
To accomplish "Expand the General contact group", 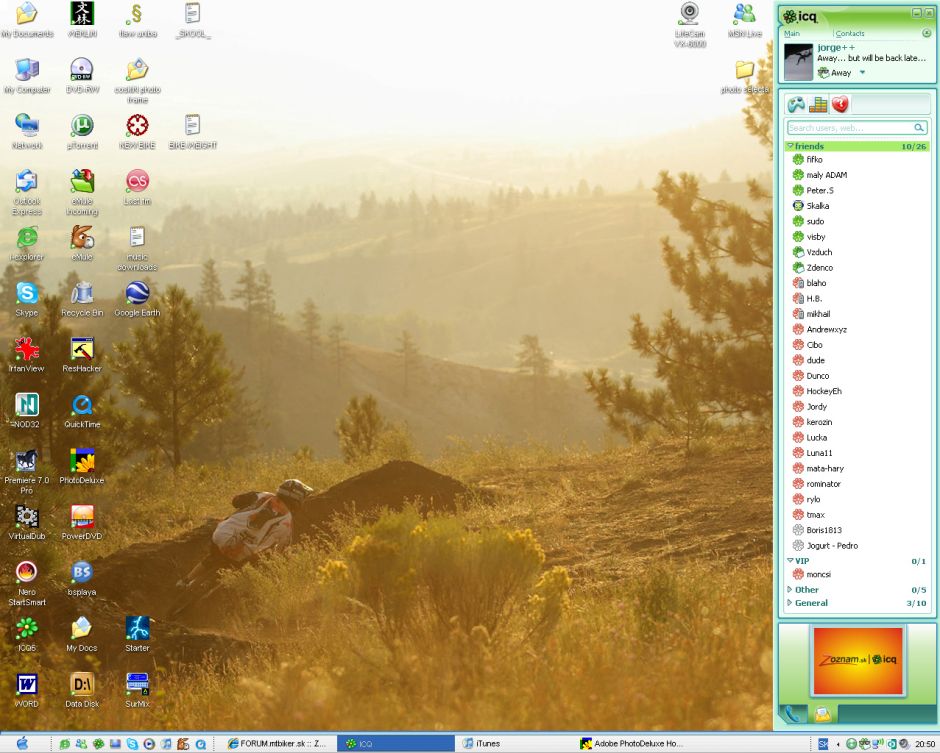I will click(x=791, y=603).
